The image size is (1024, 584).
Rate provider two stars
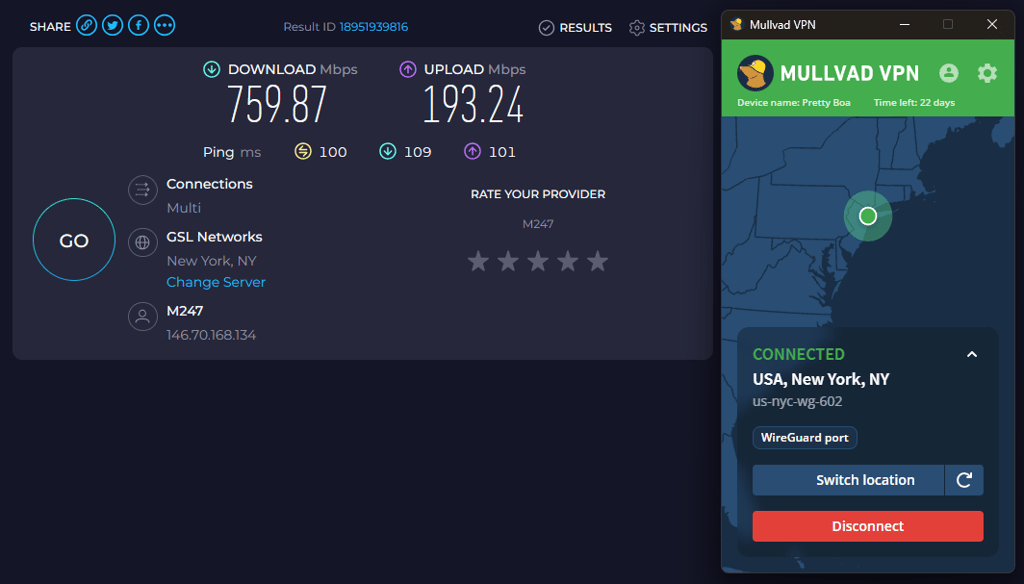tap(508, 261)
